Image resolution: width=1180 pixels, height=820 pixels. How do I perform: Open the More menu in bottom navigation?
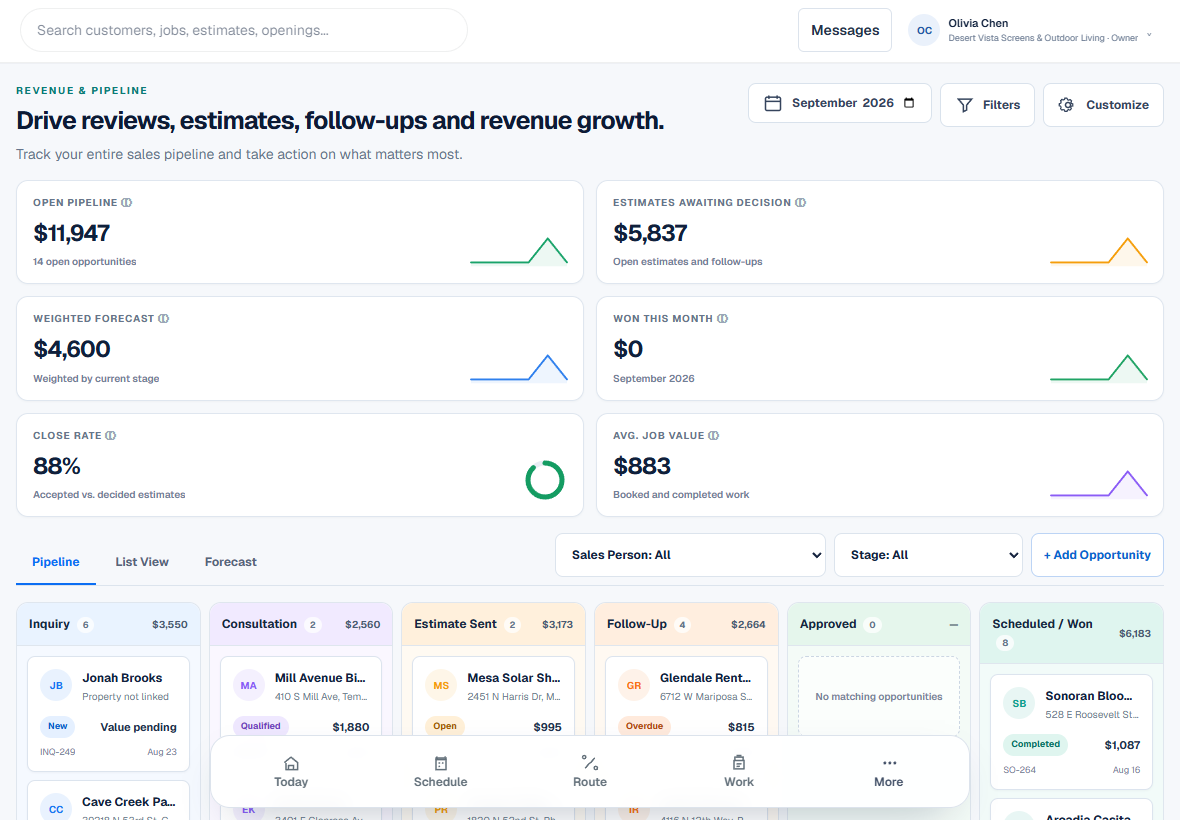point(889,772)
